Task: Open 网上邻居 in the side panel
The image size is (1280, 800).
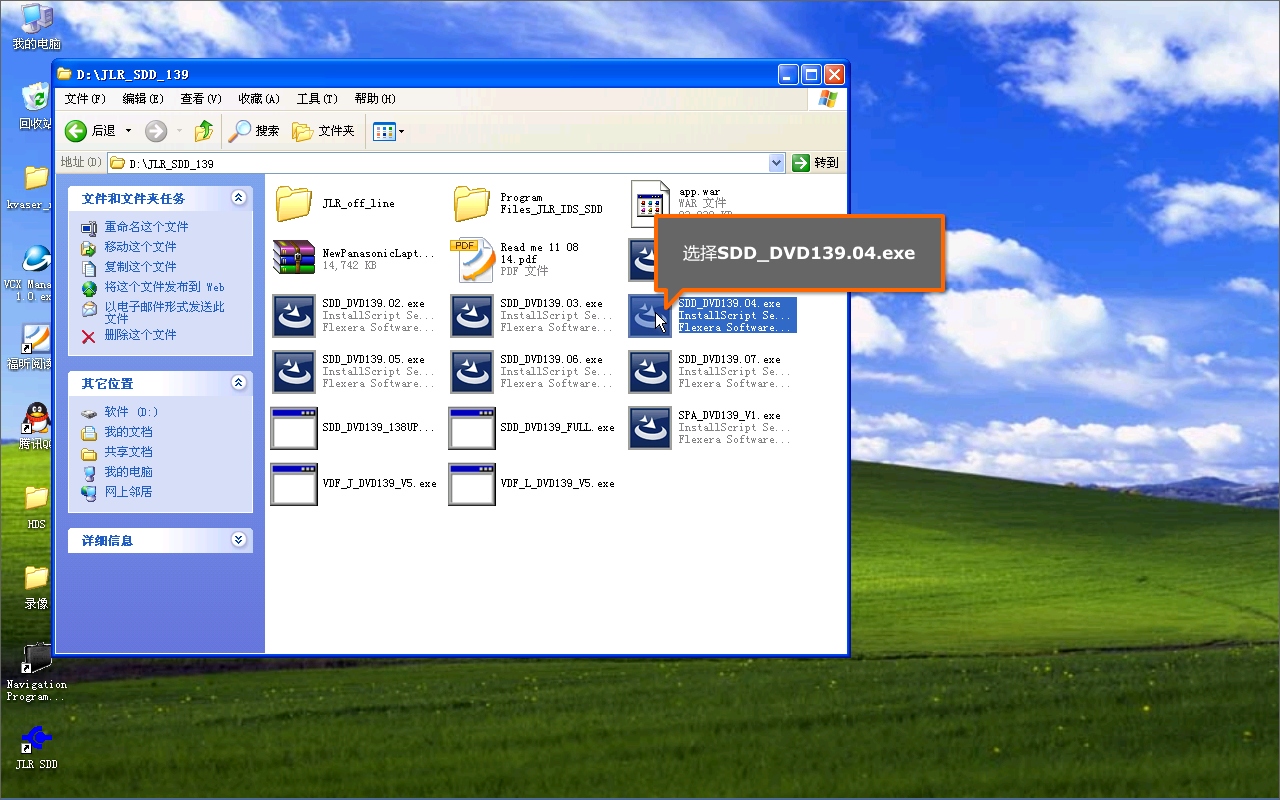Action: click(x=128, y=492)
